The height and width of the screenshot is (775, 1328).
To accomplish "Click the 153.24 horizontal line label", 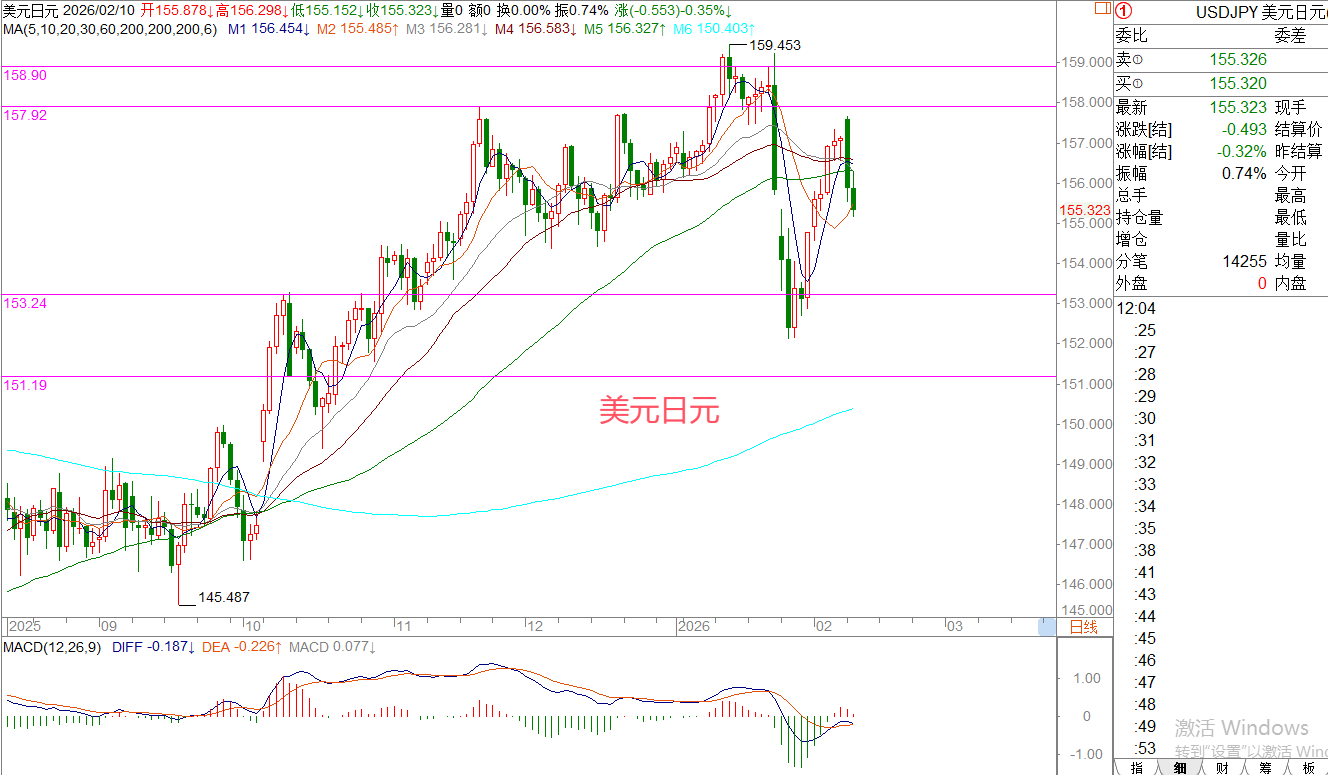I will pyautogui.click(x=25, y=302).
